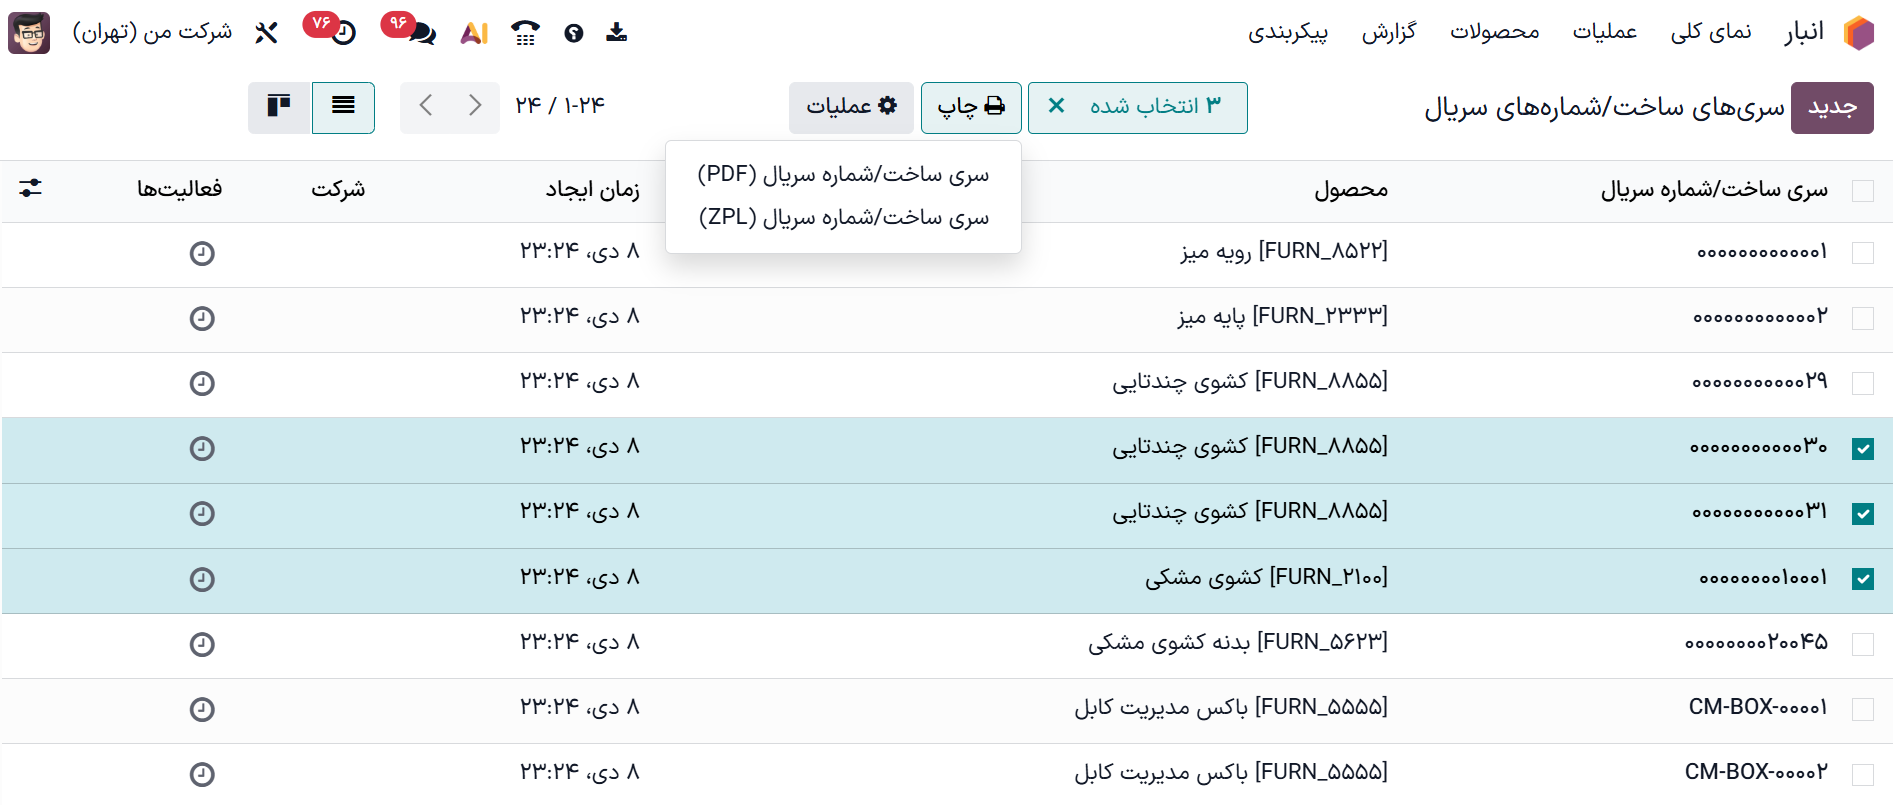Go to the next page chevron
This screenshot has height=805, width=1893.
475,106
